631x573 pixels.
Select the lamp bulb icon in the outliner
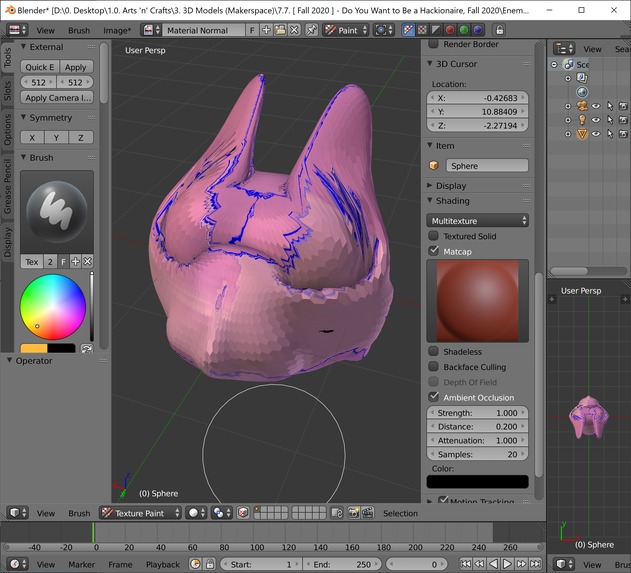[x=582, y=120]
